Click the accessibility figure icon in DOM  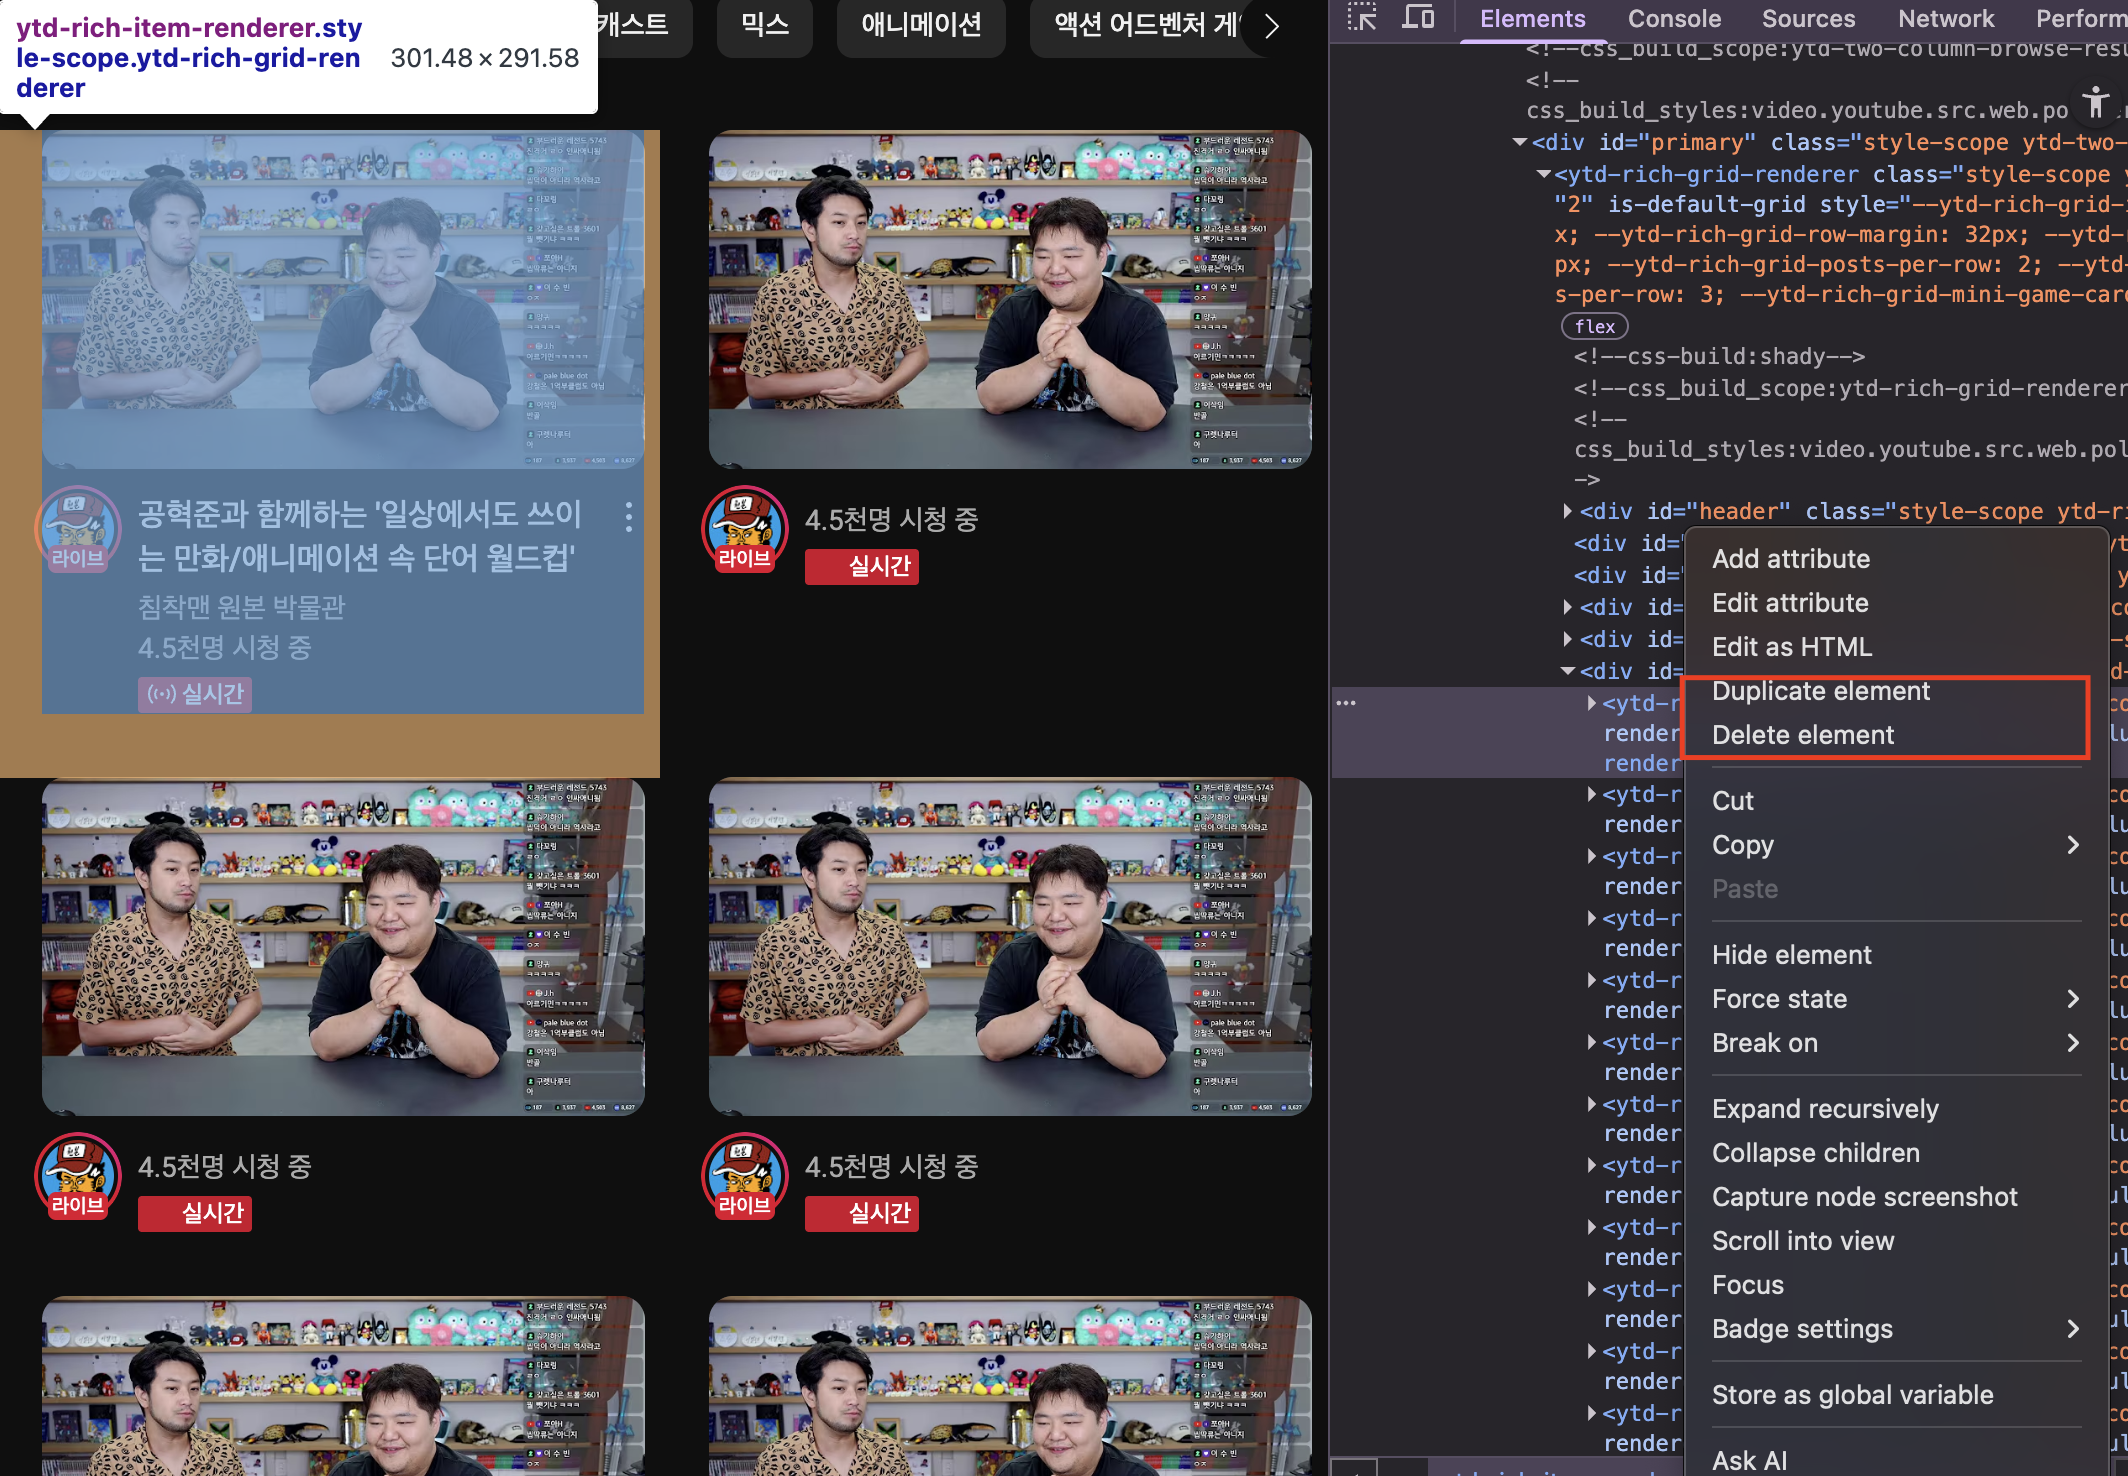pos(2095,101)
